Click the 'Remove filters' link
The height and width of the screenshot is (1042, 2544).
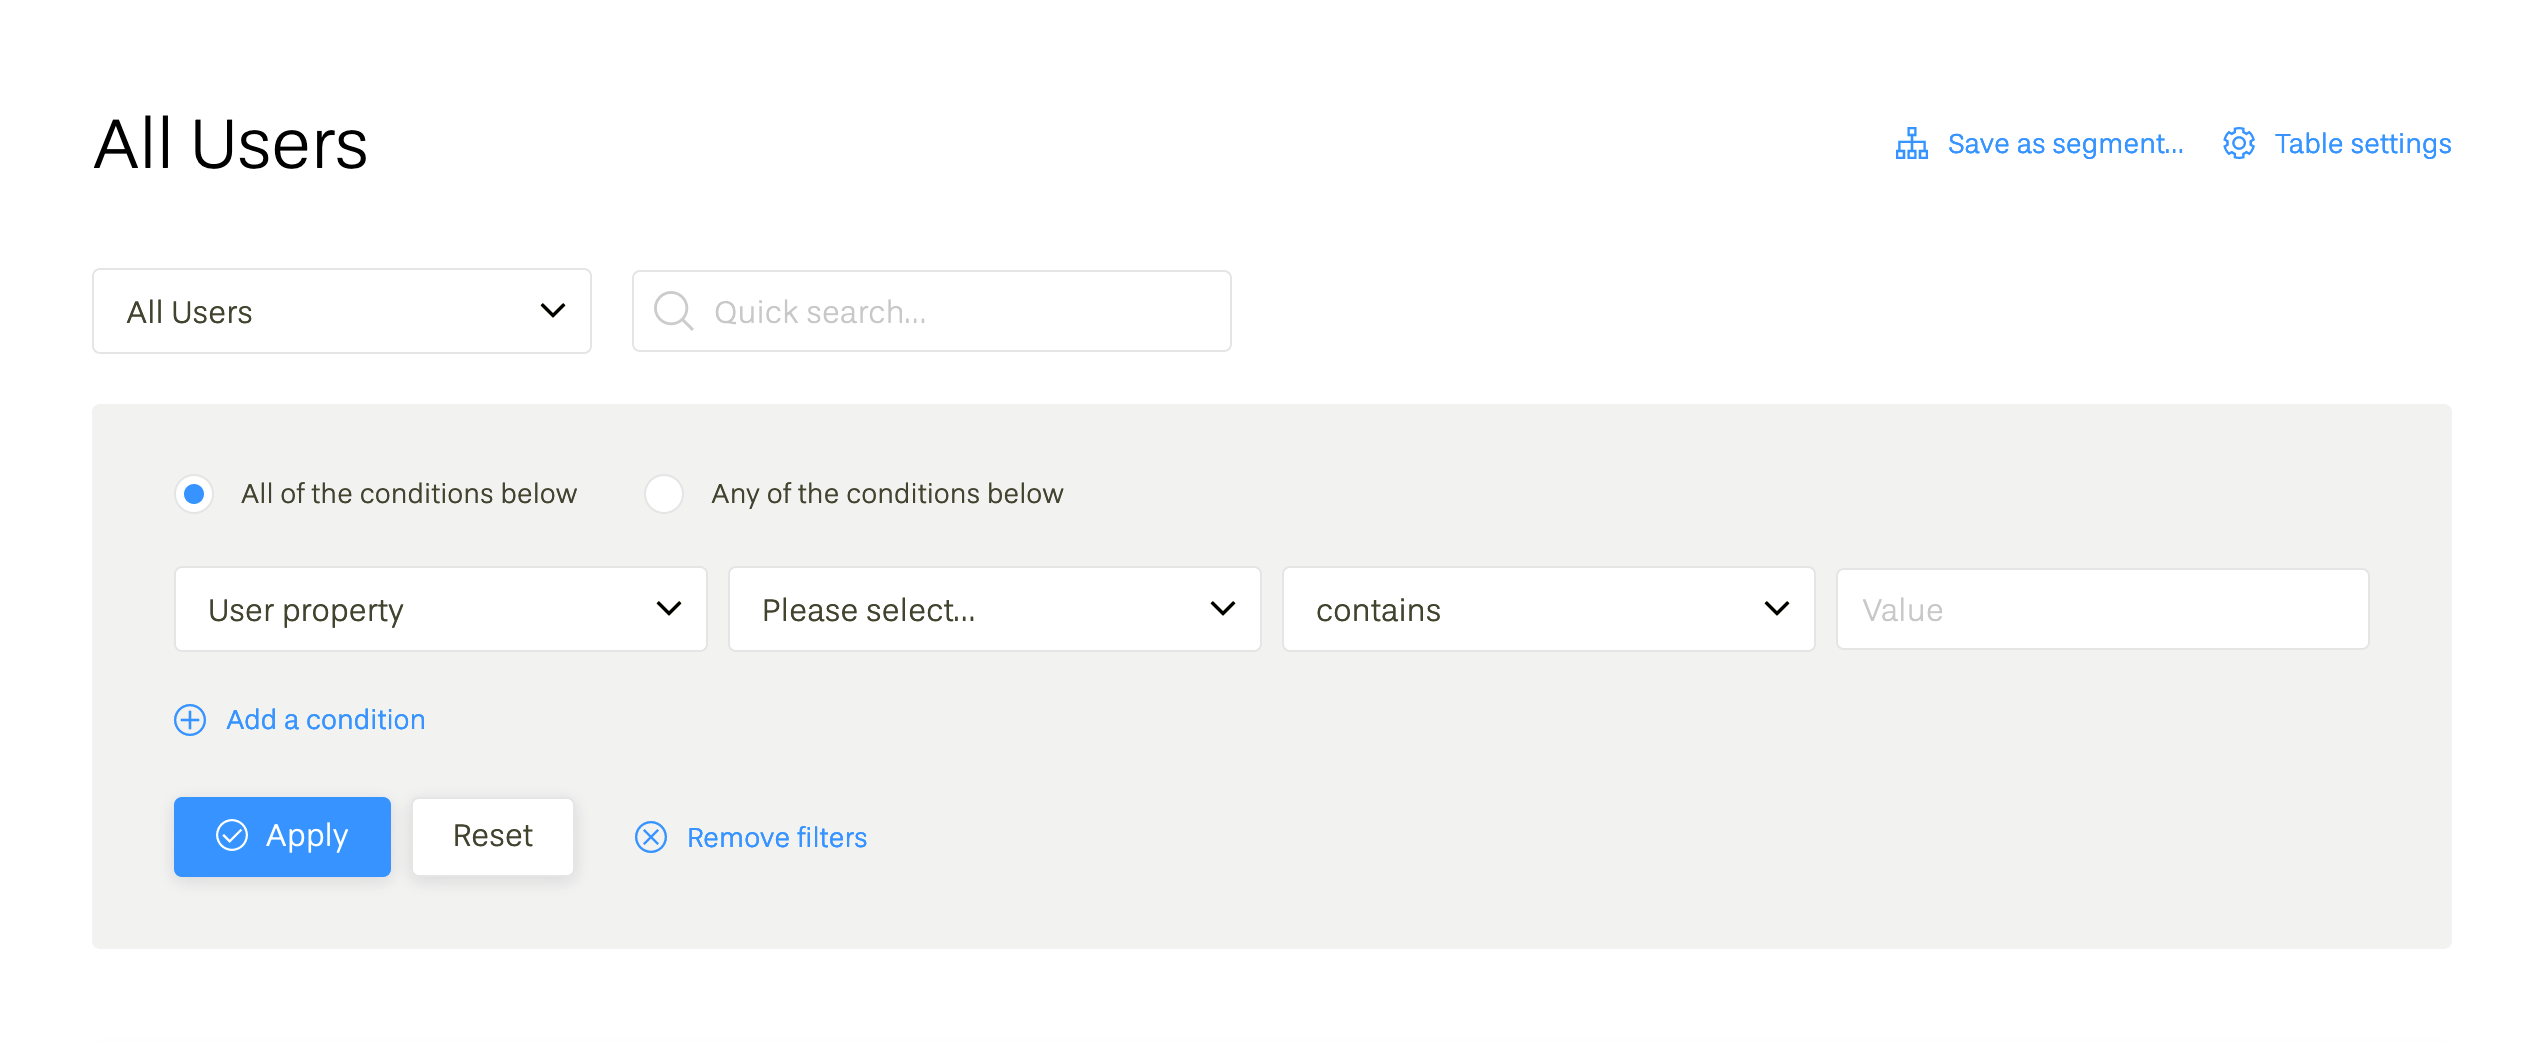coord(776,838)
